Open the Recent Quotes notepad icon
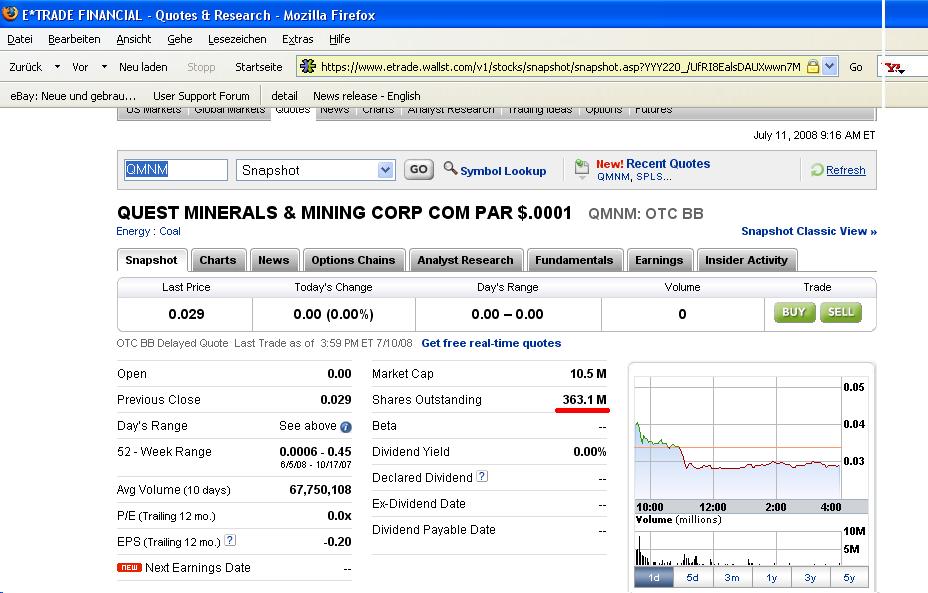Viewport: 928px width, 593px height. [581, 169]
